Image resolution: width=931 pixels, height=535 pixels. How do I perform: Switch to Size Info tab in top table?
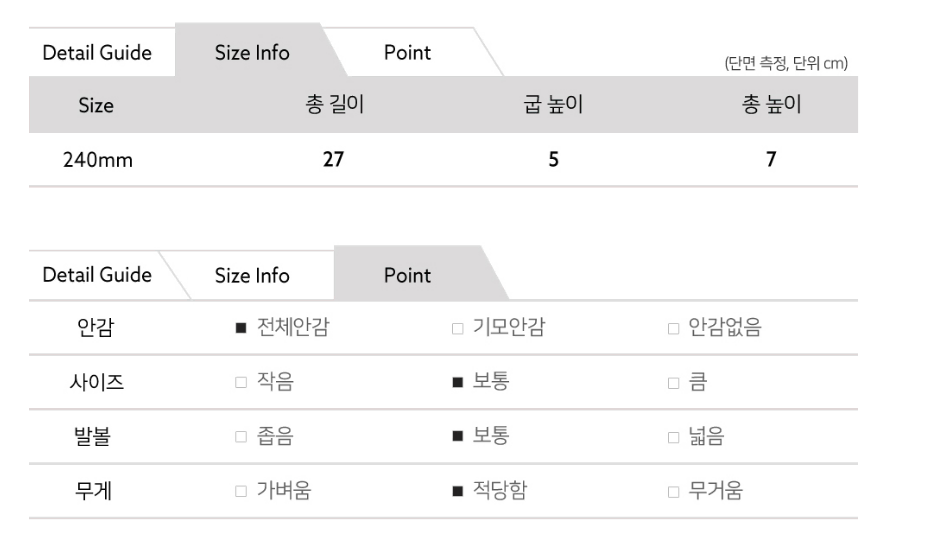(252, 53)
